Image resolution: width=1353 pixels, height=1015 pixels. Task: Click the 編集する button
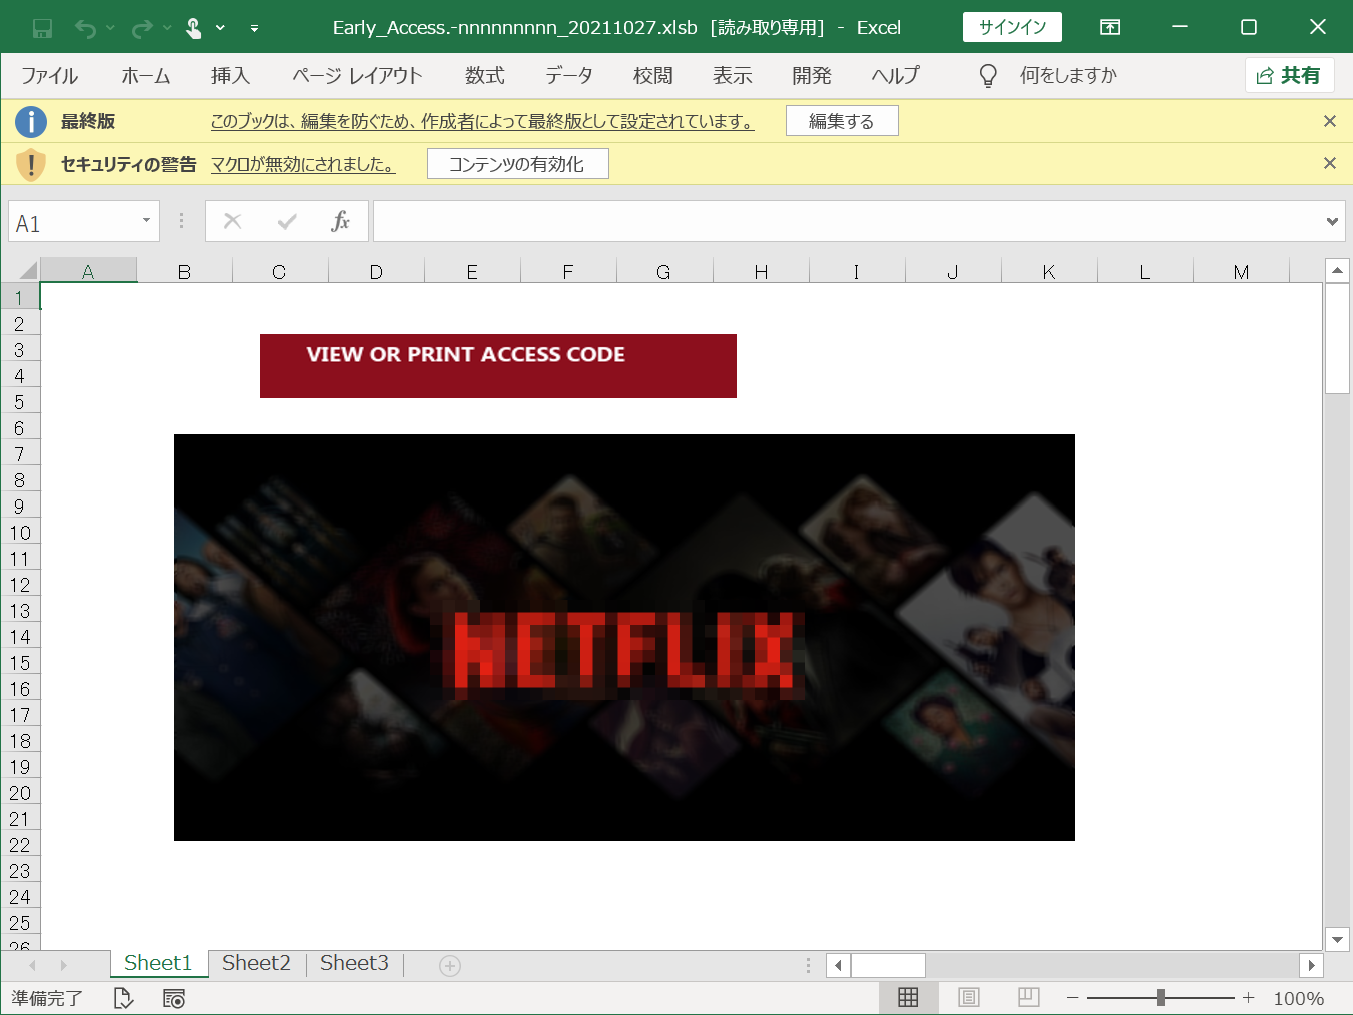point(842,121)
